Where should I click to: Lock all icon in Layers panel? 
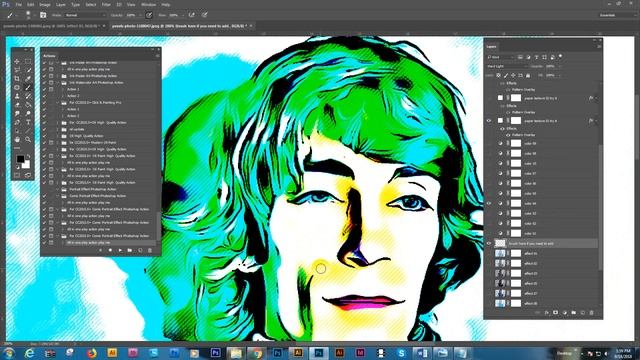[x=528, y=76]
